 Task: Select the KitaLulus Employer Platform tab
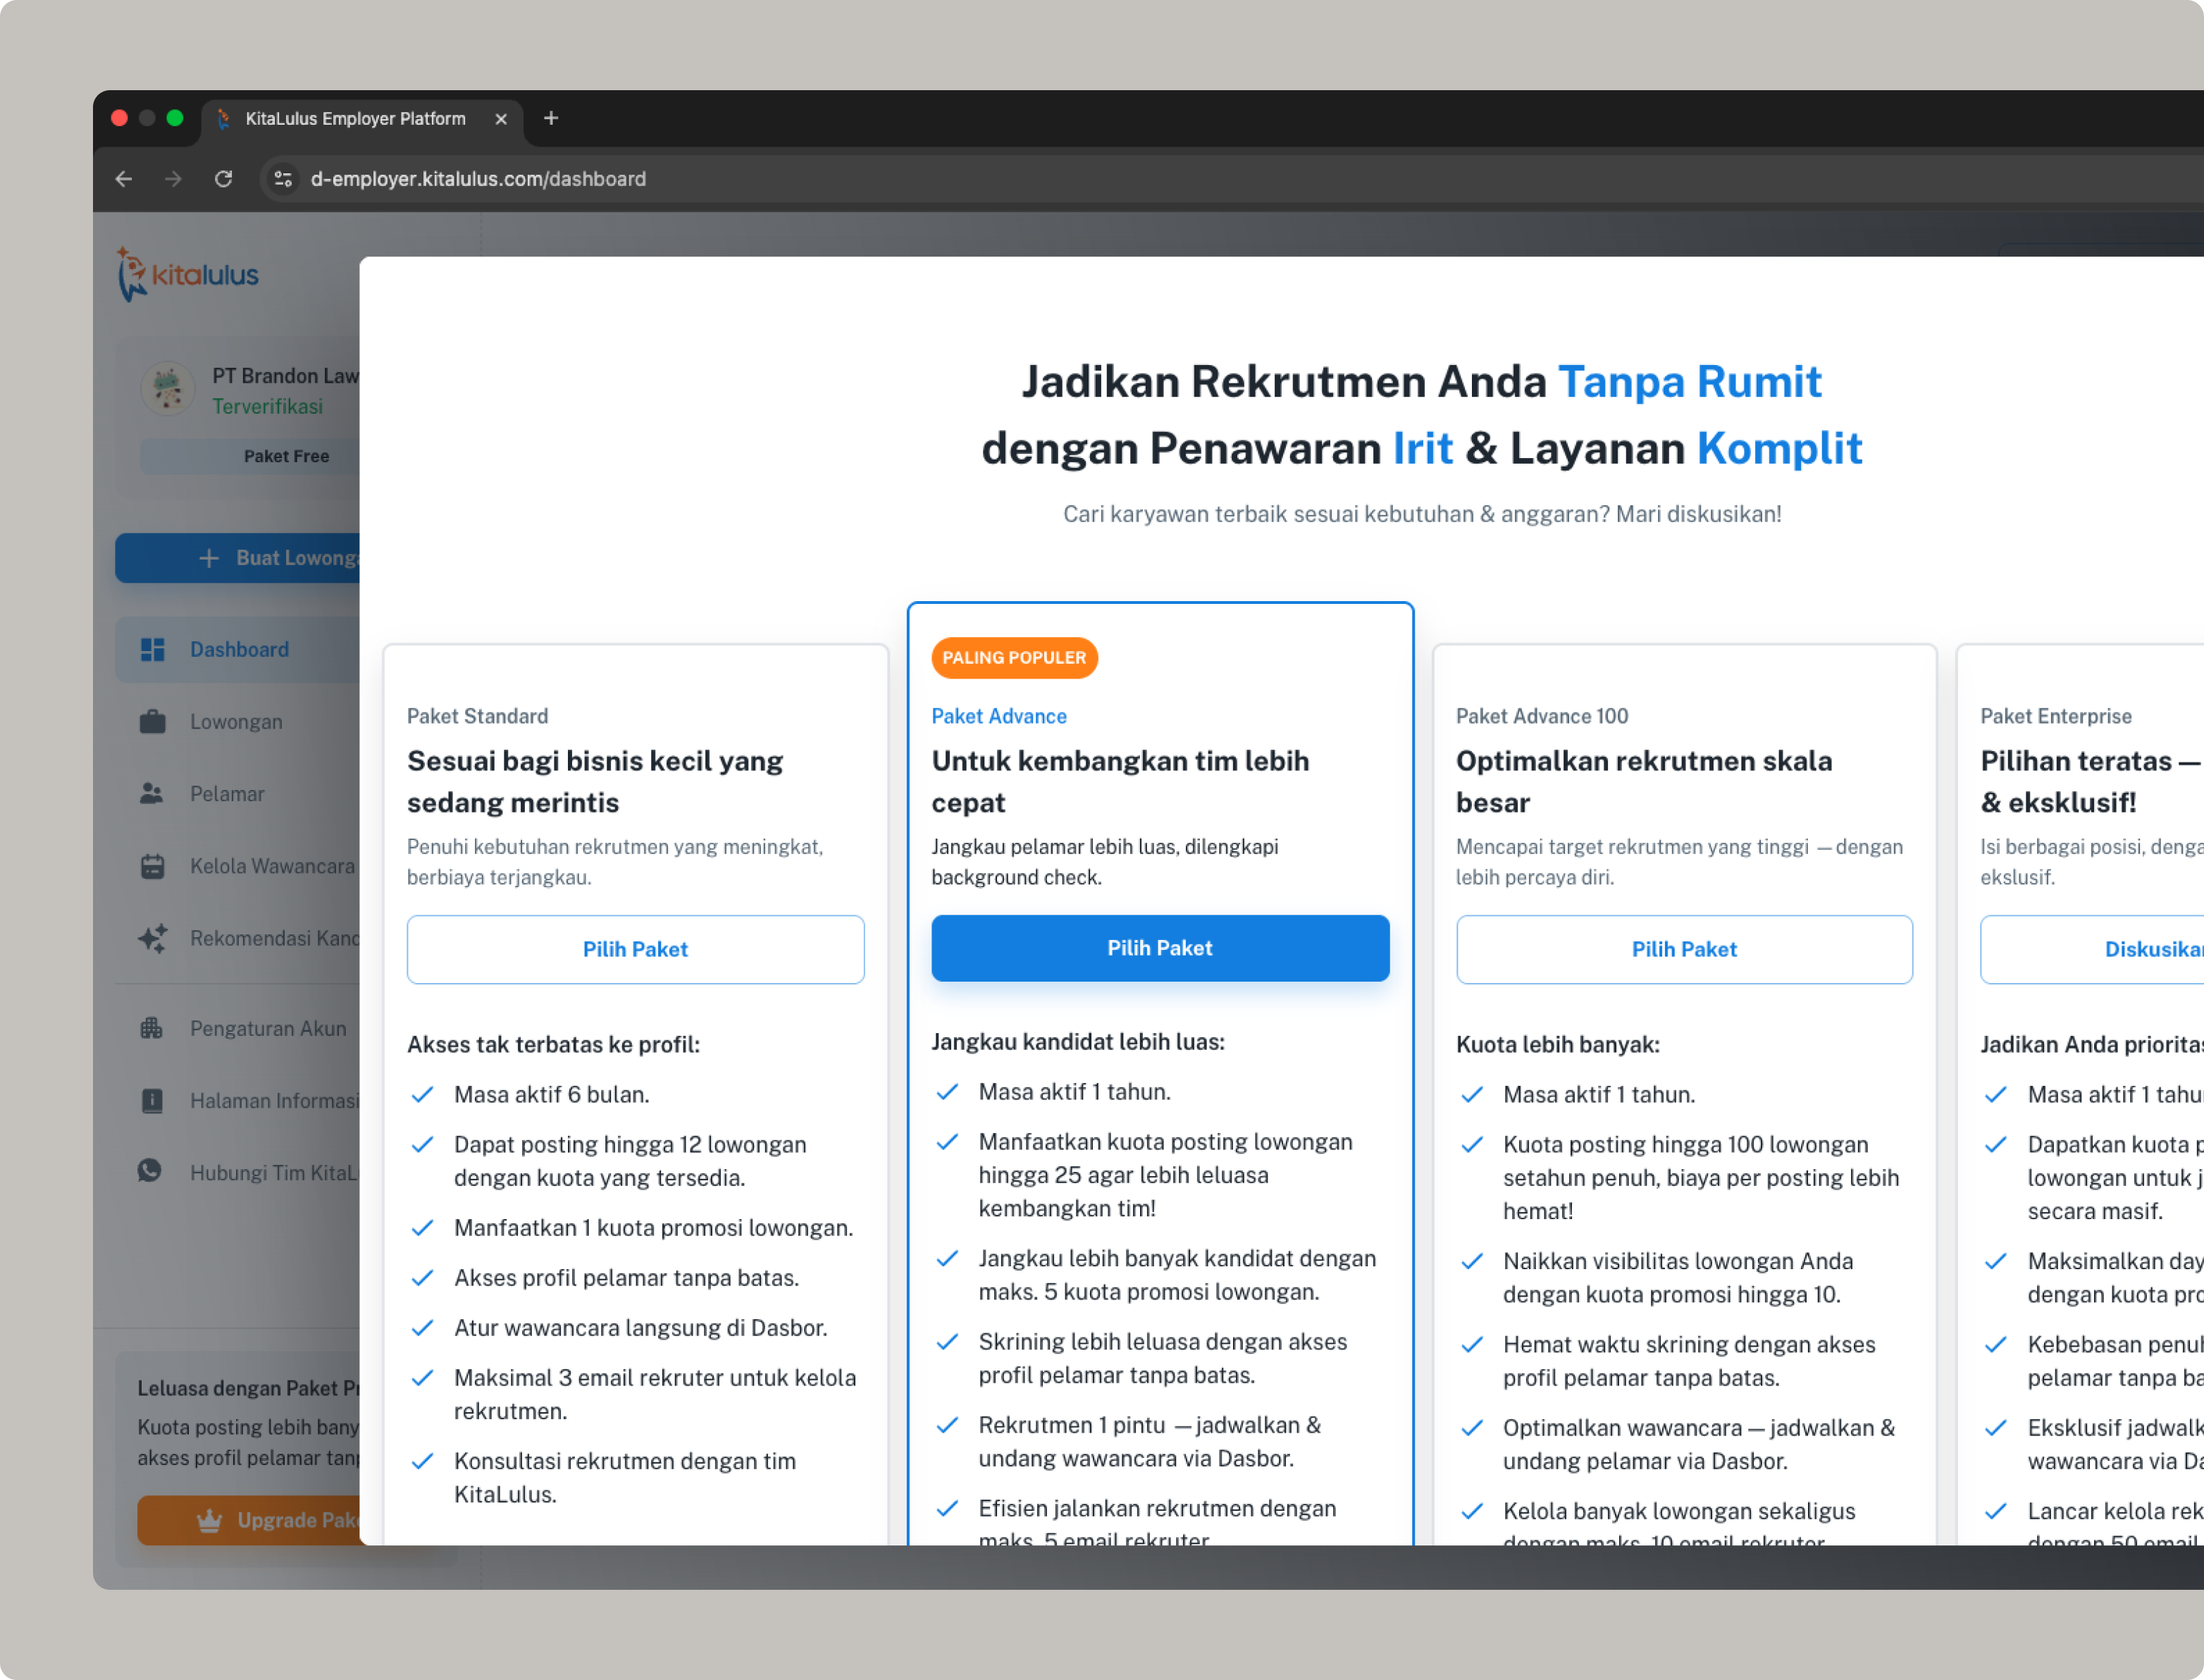click(x=355, y=119)
